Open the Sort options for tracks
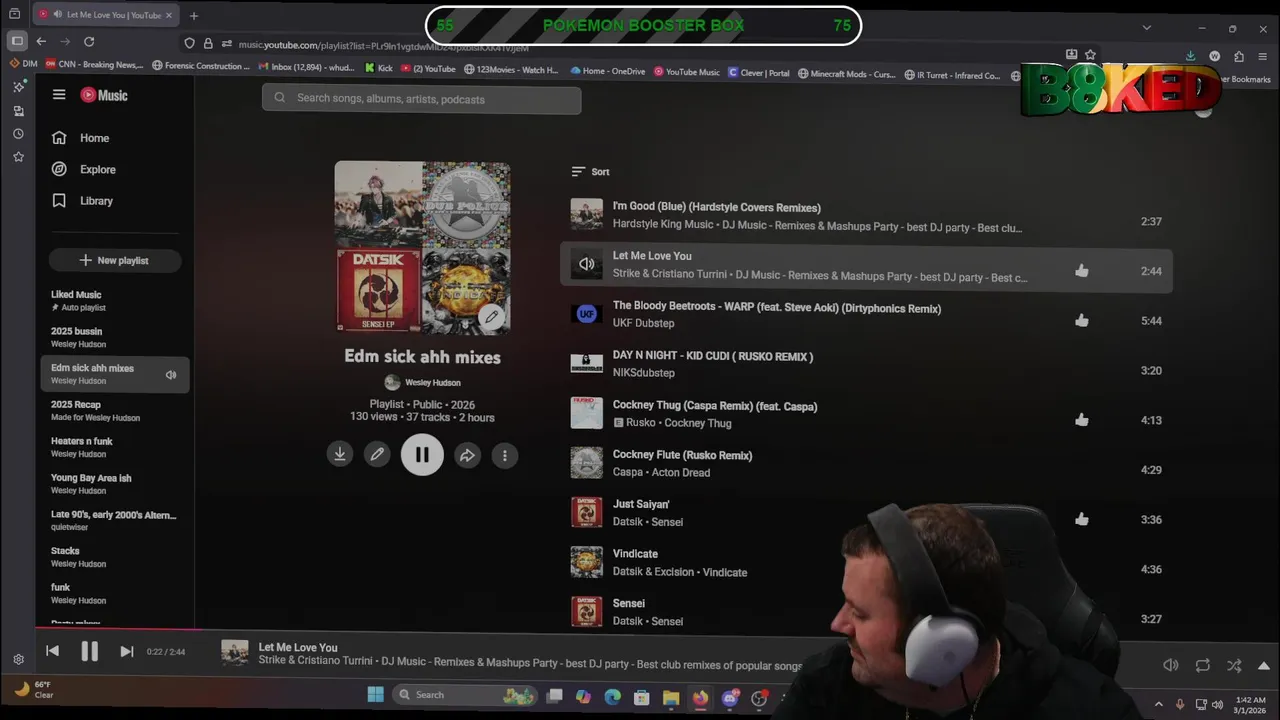 (590, 172)
